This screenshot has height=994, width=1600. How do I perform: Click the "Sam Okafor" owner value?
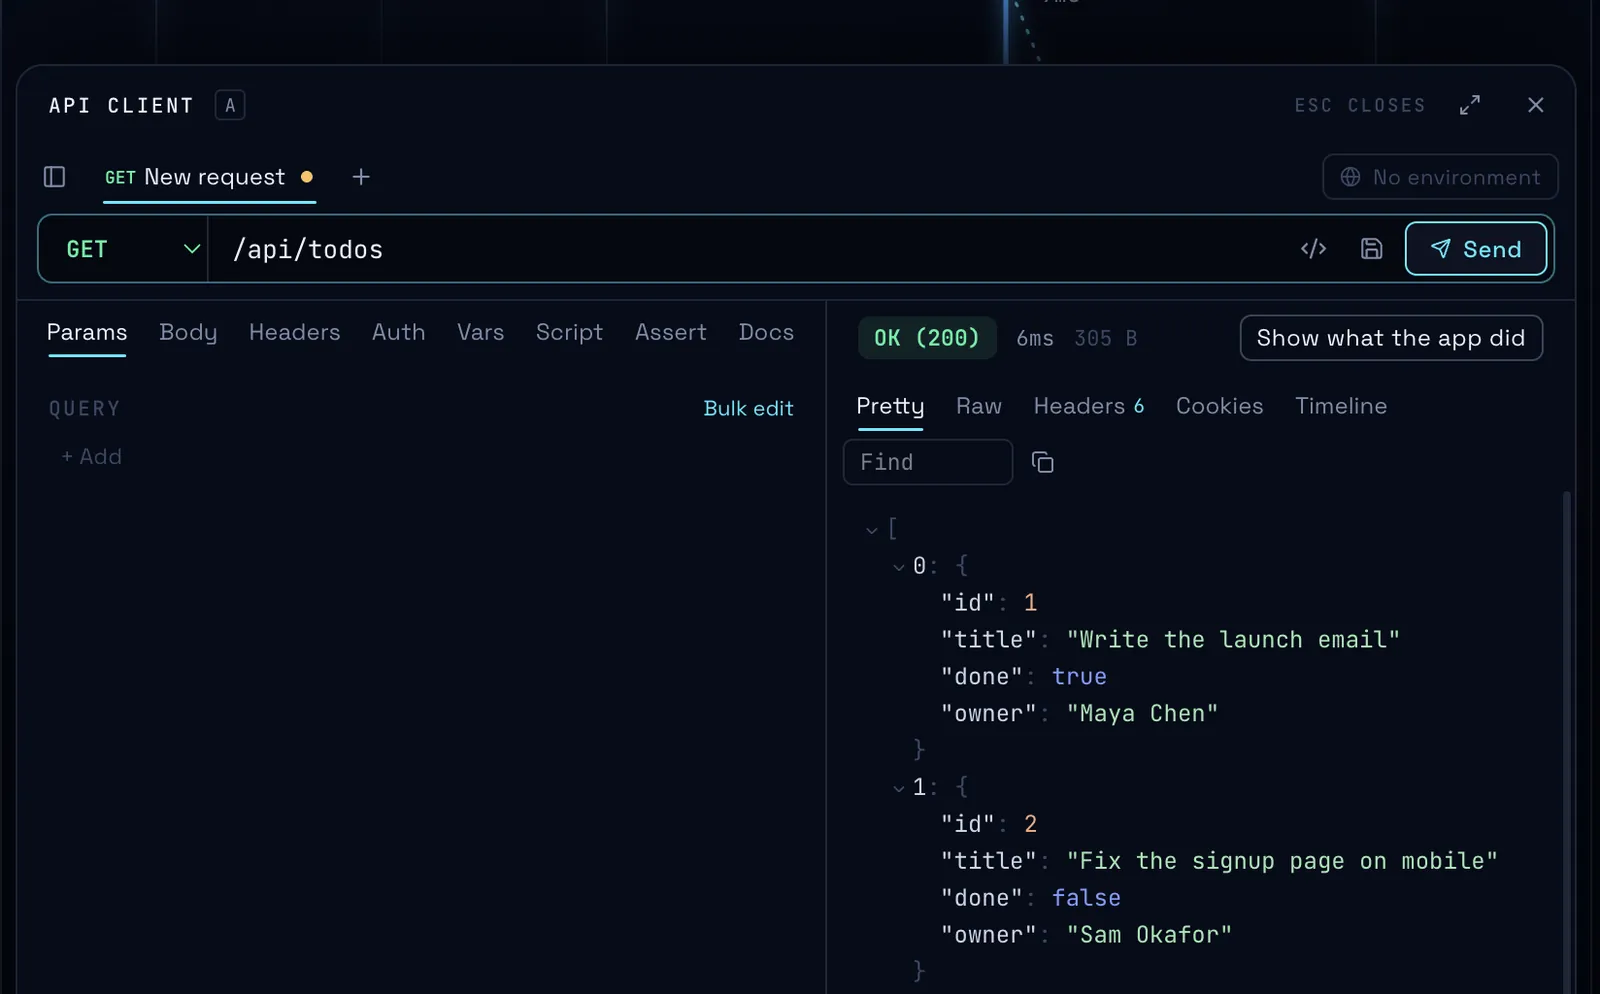click(x=1149, y=935)
